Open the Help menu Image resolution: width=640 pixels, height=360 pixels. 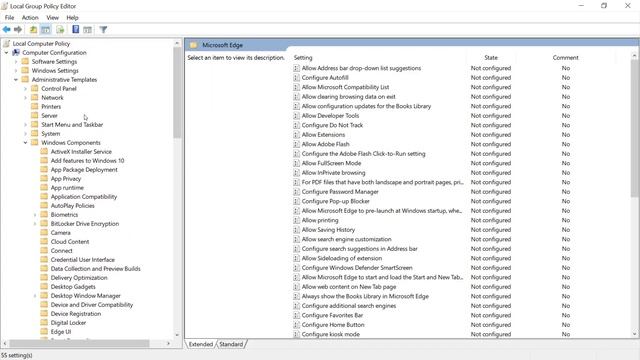[72, 18]
